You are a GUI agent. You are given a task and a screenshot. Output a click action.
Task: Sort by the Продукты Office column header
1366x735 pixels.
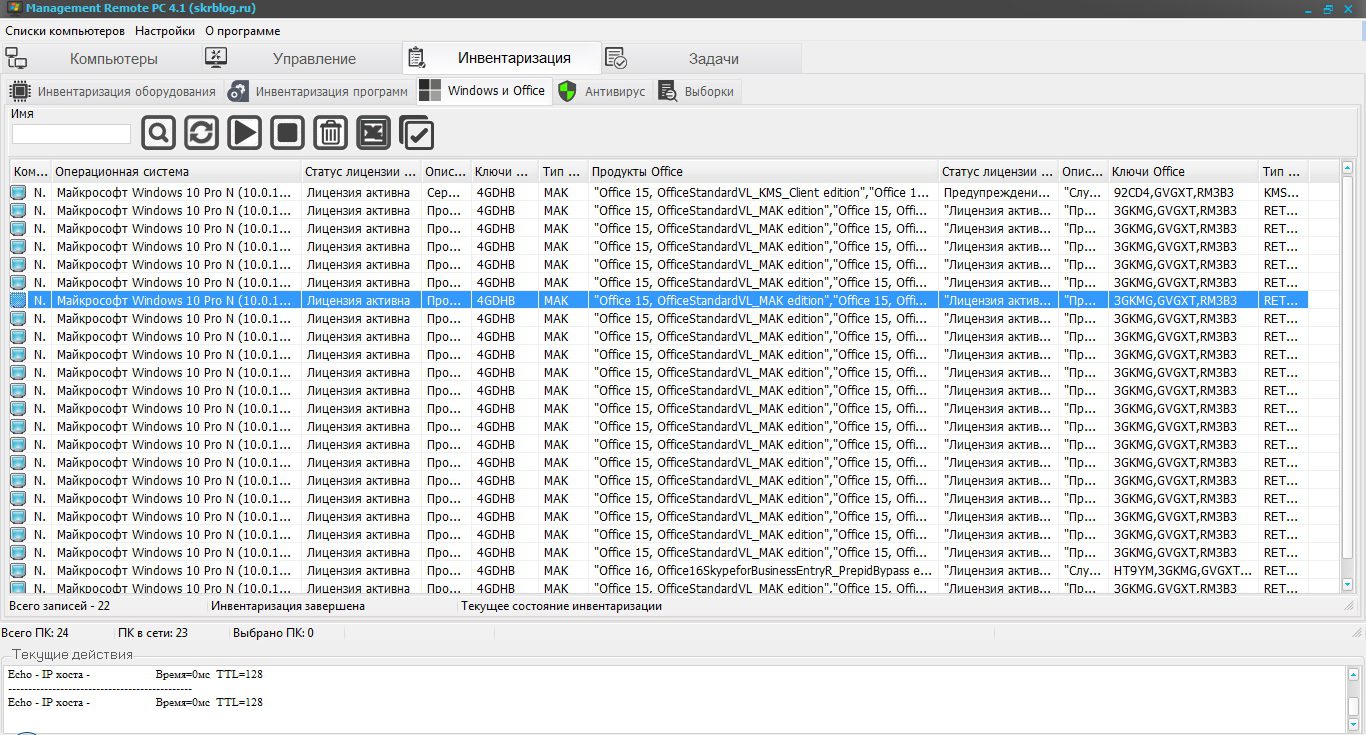763,172
